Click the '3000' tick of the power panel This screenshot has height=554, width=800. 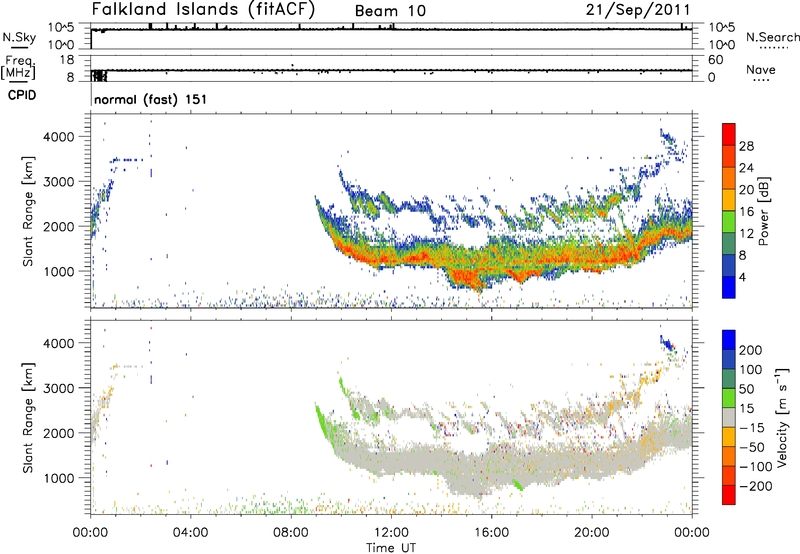[59, 182]
